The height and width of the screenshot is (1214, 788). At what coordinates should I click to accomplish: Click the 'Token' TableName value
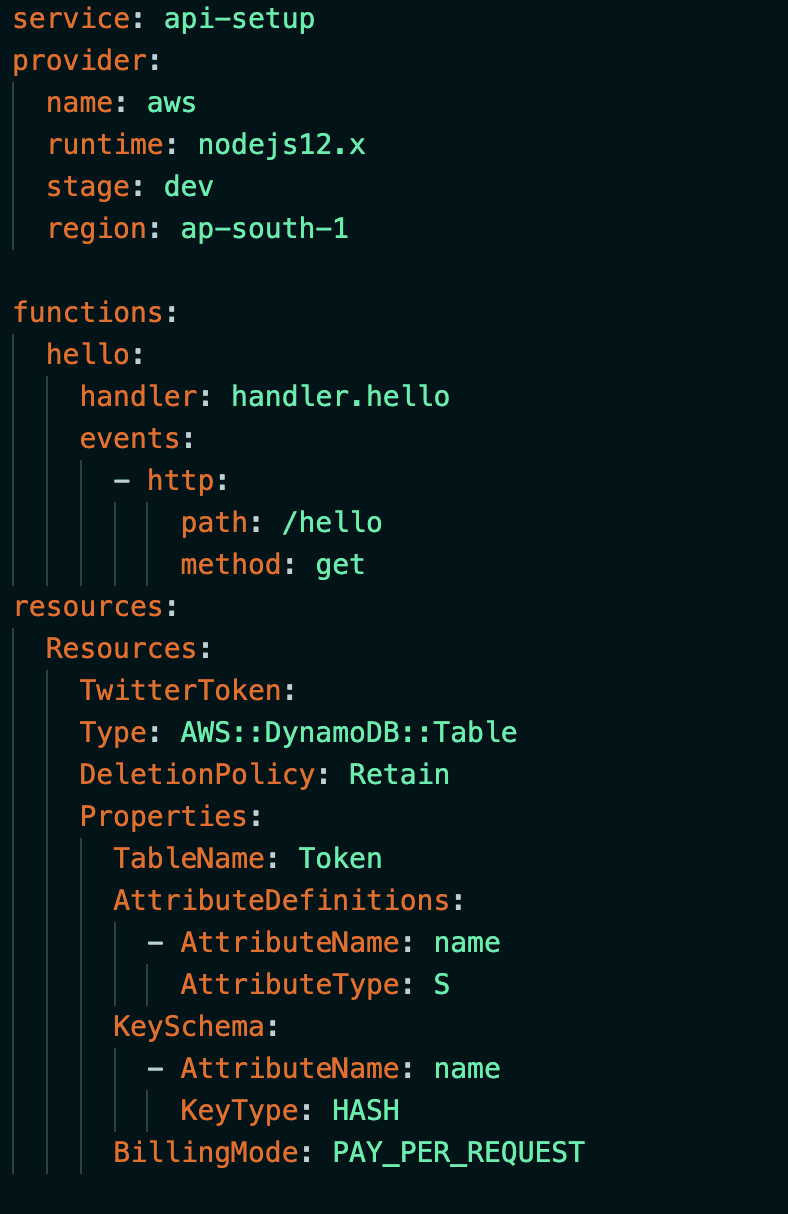pyautogui.click(x=340, y=859)
